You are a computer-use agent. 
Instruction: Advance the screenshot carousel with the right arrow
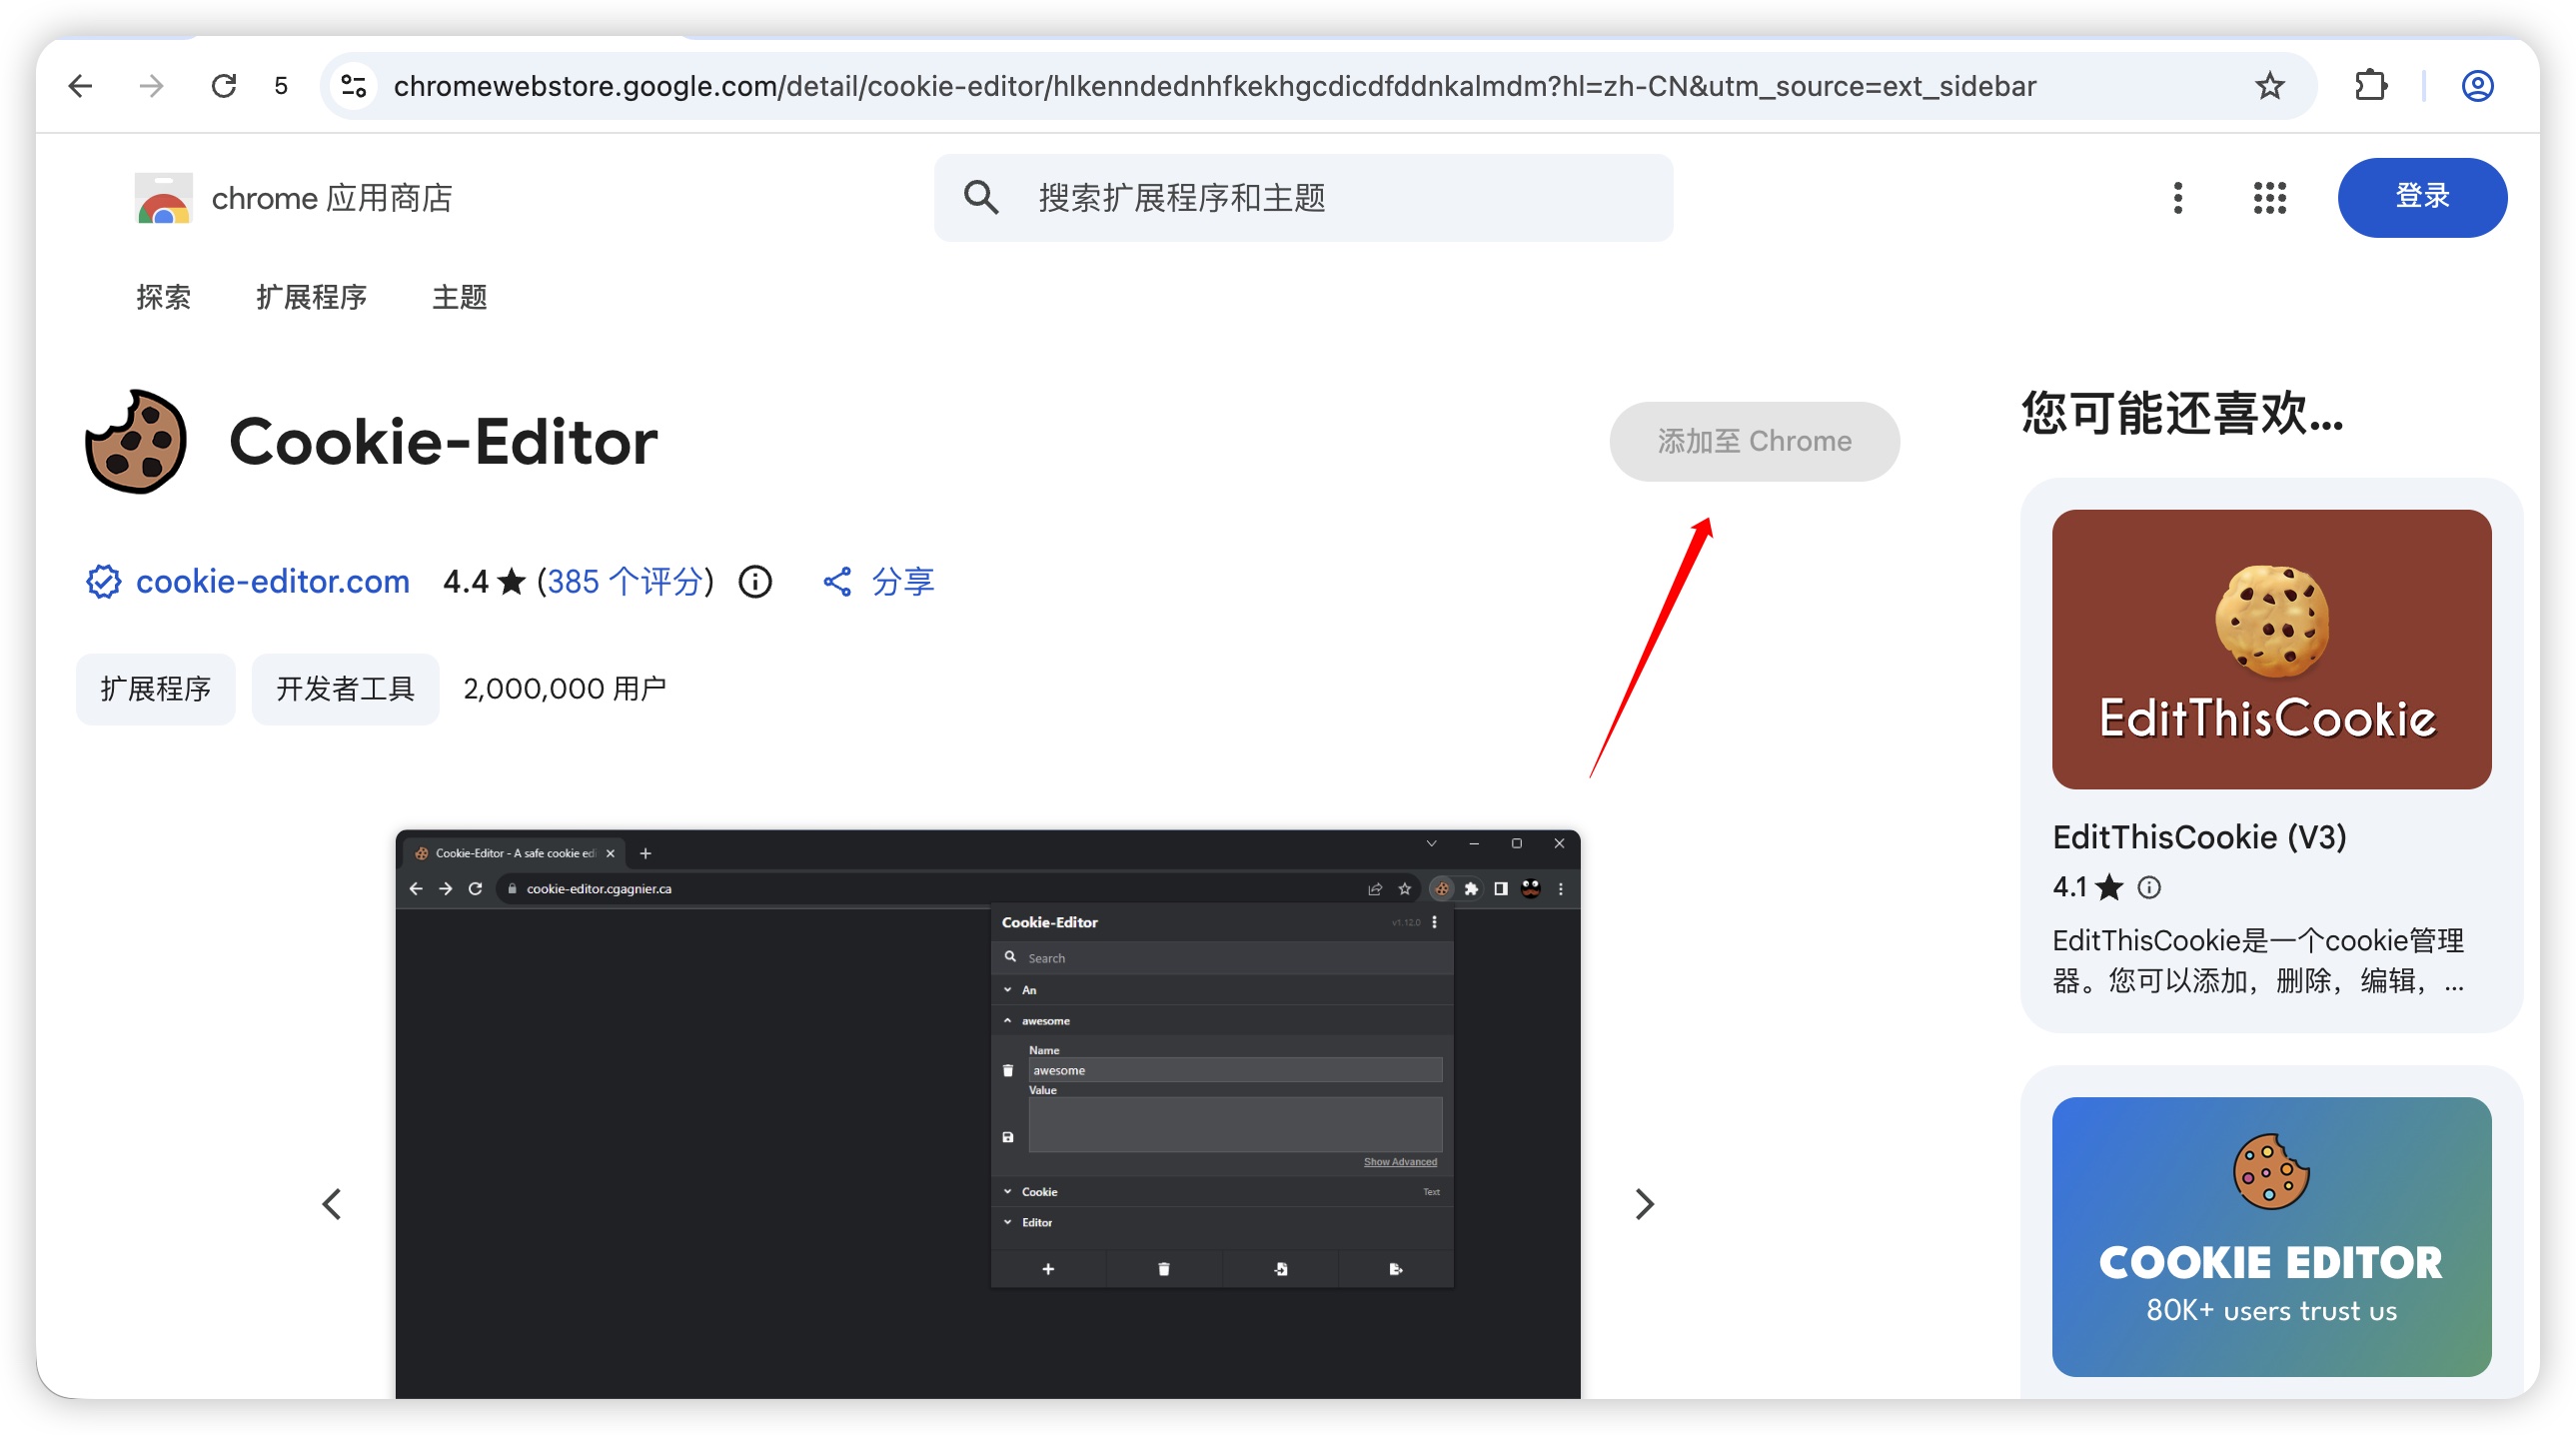[1643, 1204]
